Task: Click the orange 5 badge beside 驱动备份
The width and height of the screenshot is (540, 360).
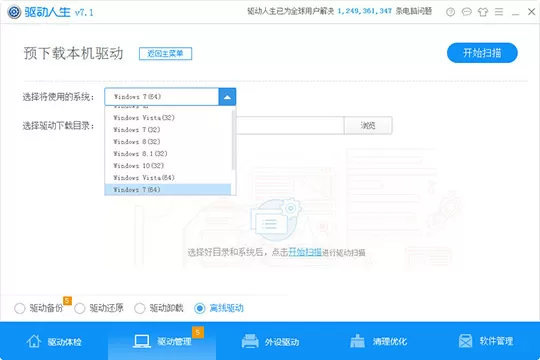Action: click(x=67, y=300)
